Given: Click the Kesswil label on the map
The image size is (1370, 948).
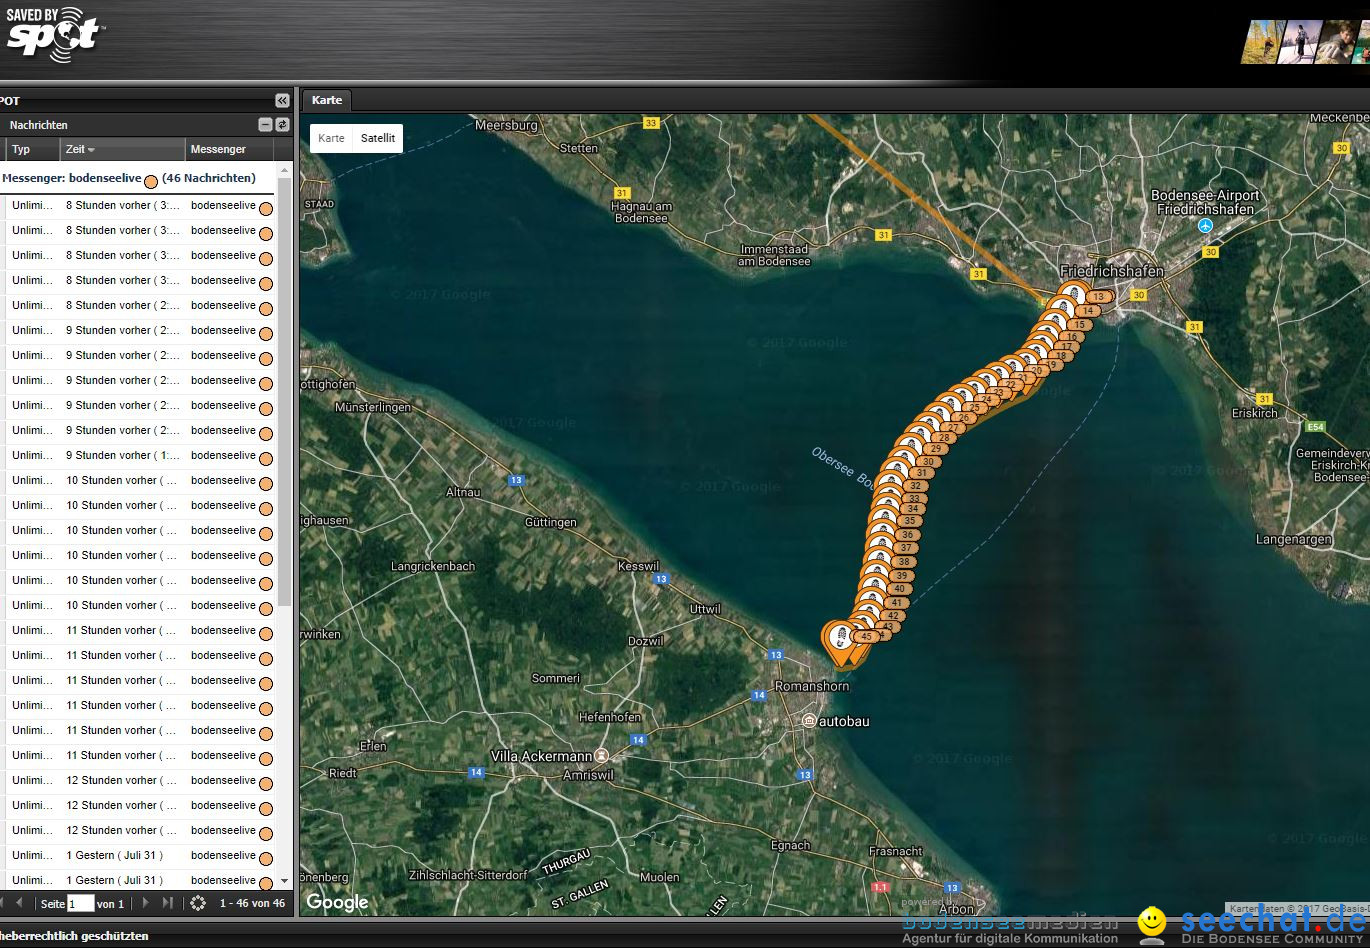Looking at the screenshot, I should [638, 566].
